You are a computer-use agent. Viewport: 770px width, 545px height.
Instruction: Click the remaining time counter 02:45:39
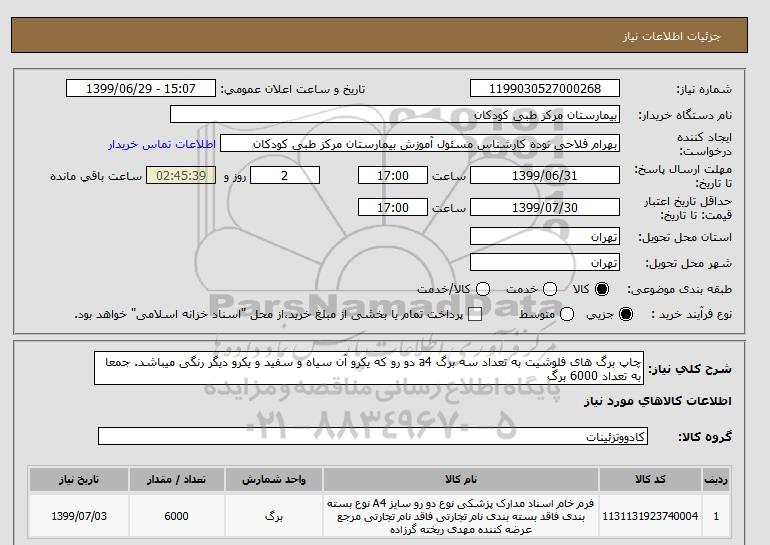181,175
